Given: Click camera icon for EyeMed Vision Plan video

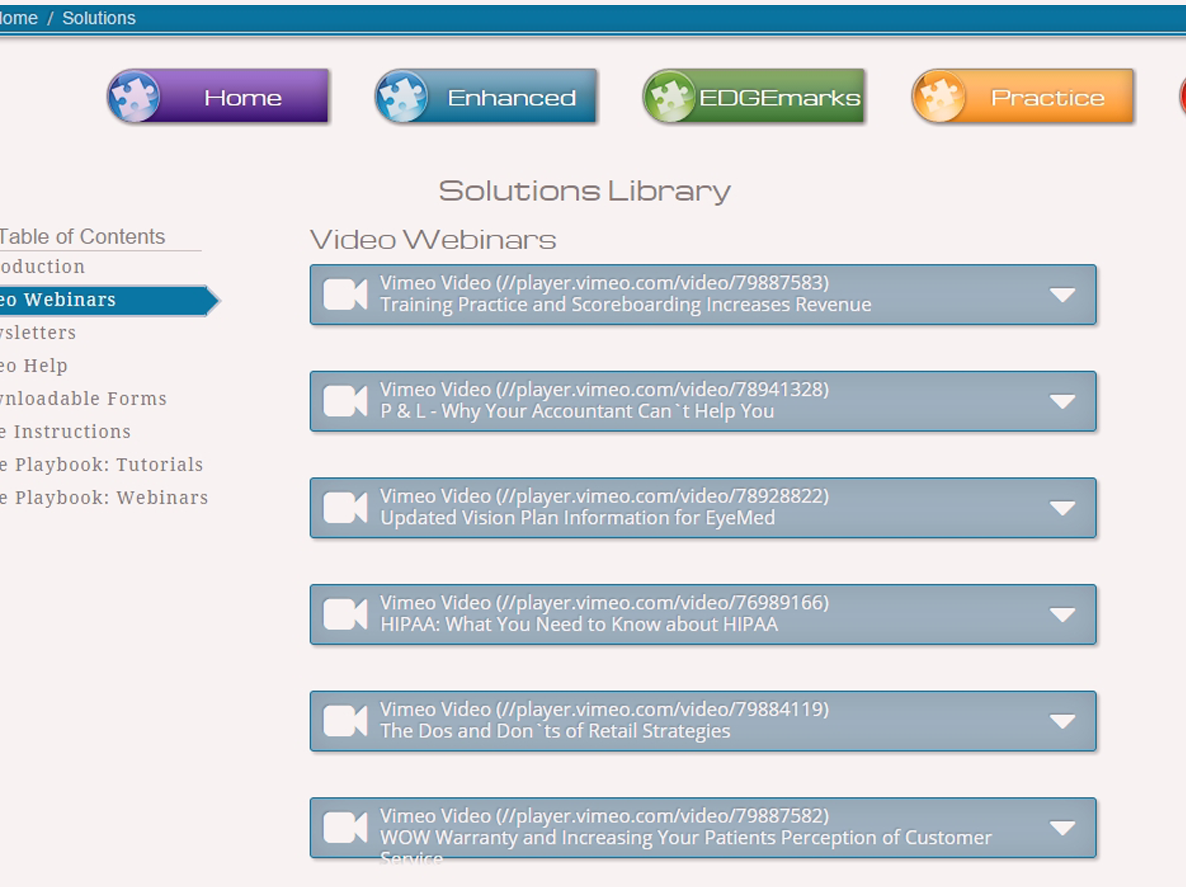Looking at the screenshot, I should 346,507.
